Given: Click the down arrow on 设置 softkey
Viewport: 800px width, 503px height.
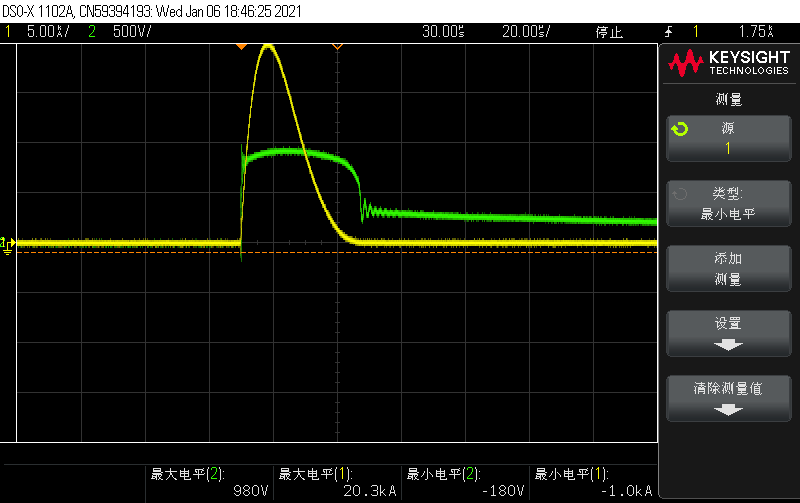Looking at the screenshot, I should point(727,344).
